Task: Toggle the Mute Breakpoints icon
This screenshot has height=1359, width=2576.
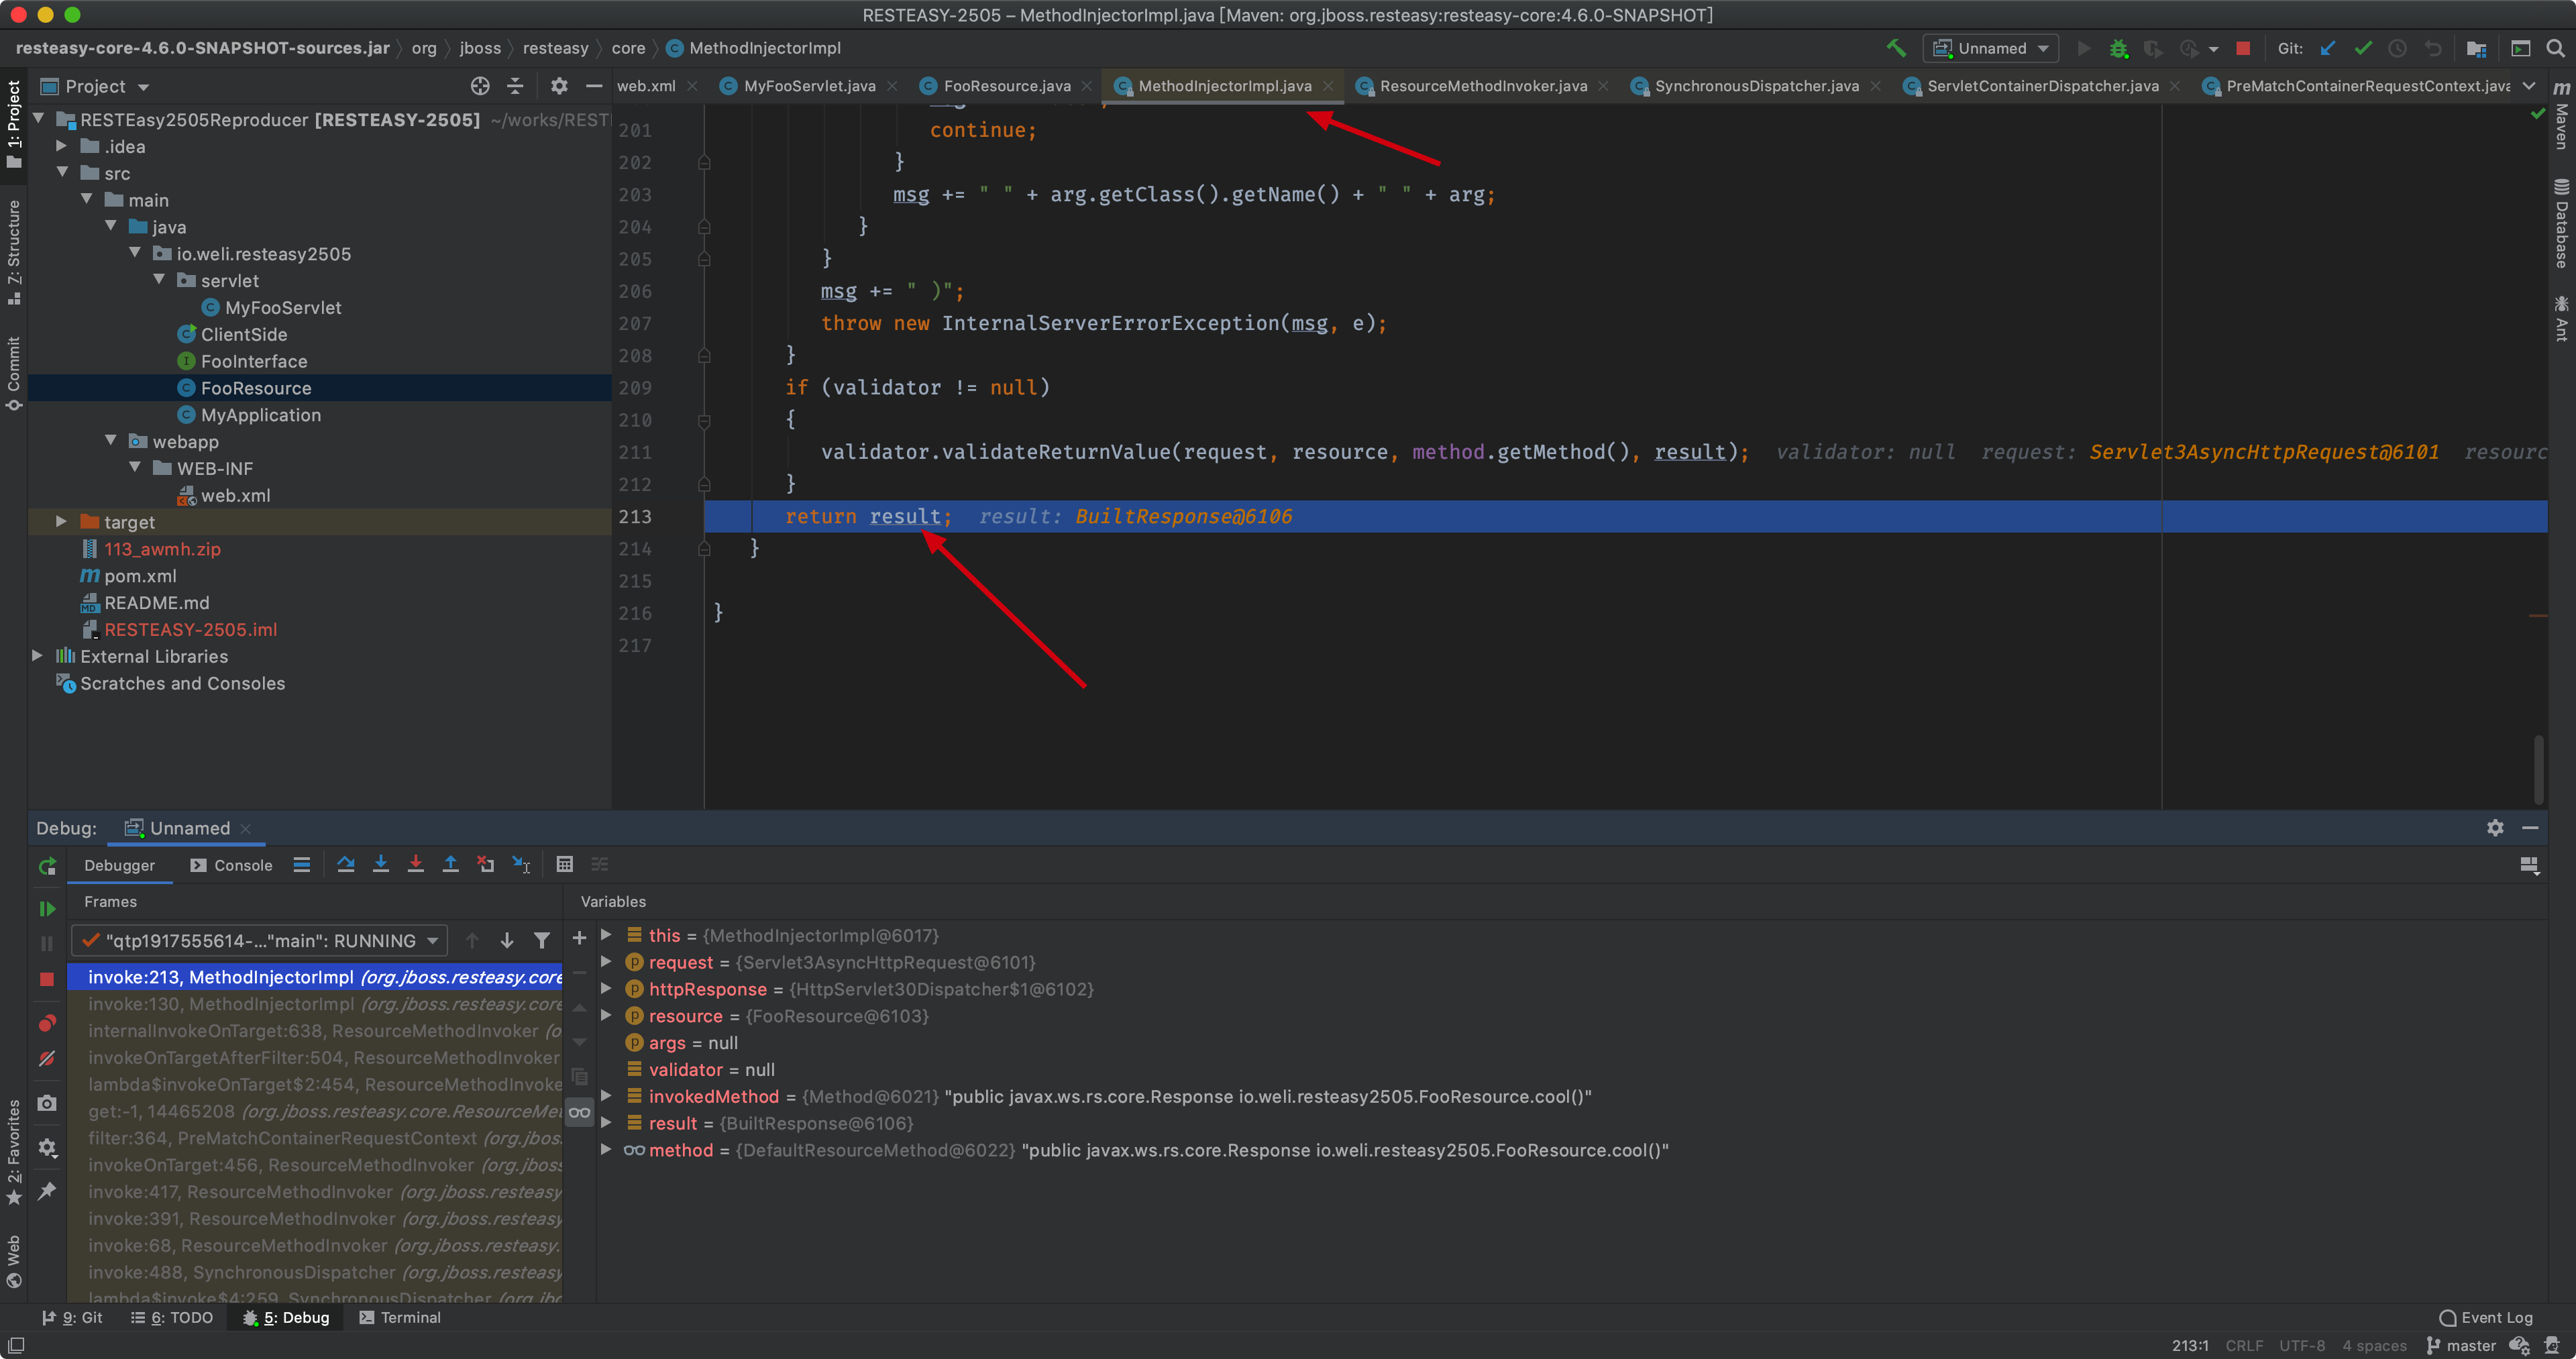Action: tap(47, 1059)
